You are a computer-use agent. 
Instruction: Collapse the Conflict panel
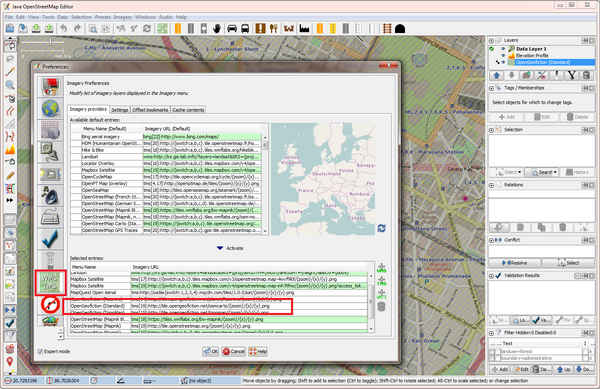point(491,240)
